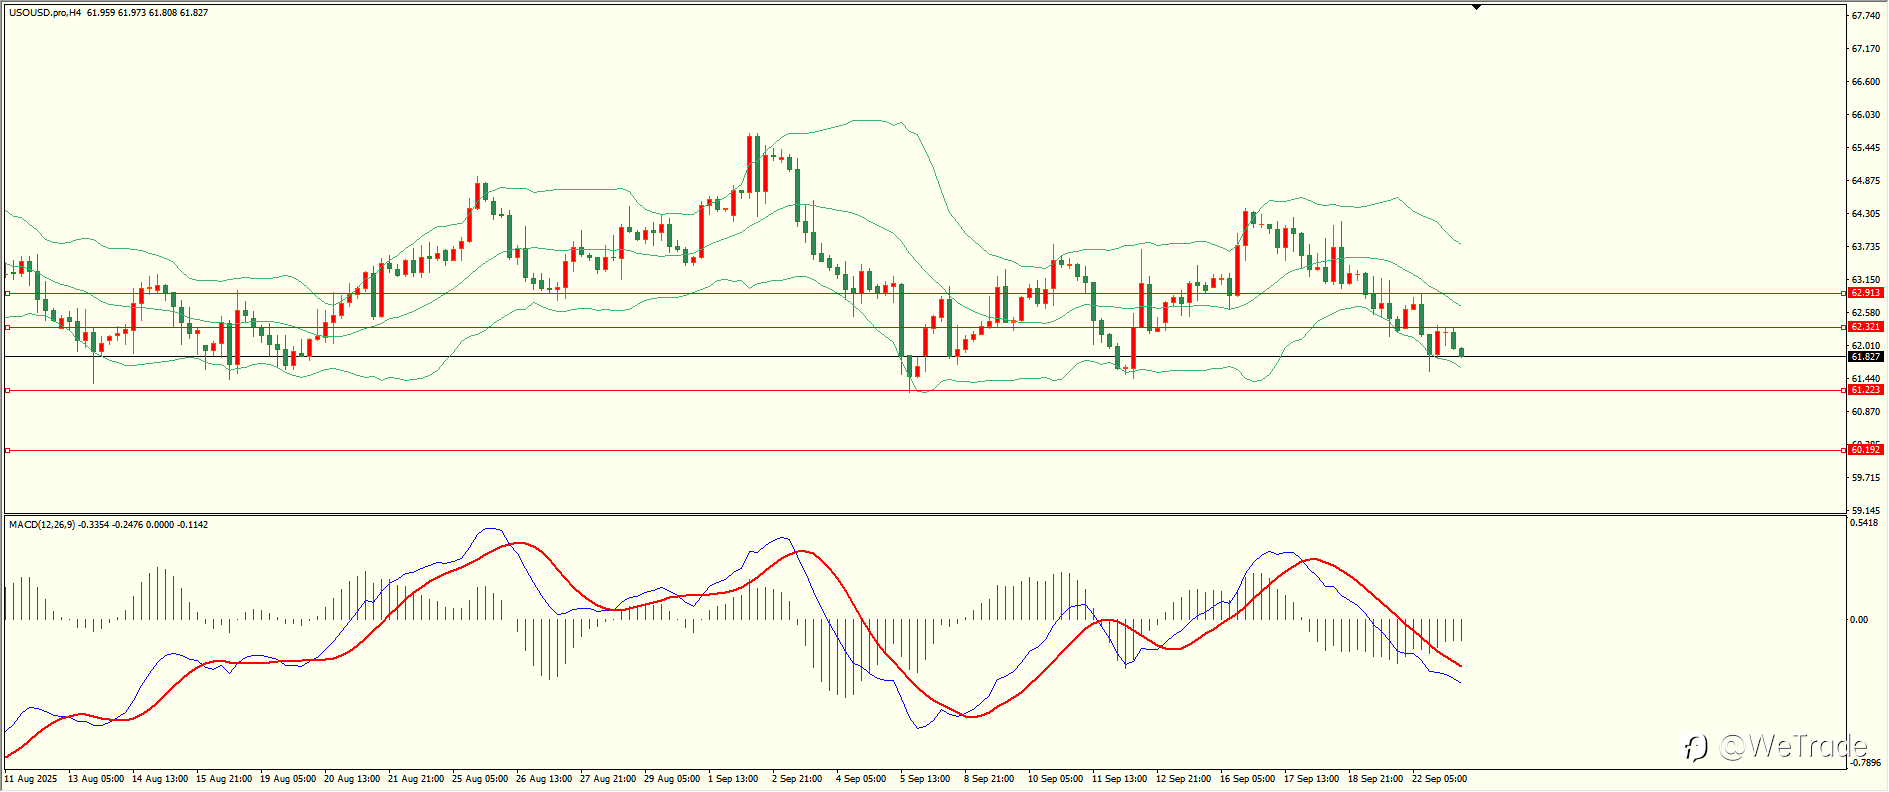The image size is (1889, 792).
Task: Click the USOUSD.pro,H4 chart title
Action: 45,13
